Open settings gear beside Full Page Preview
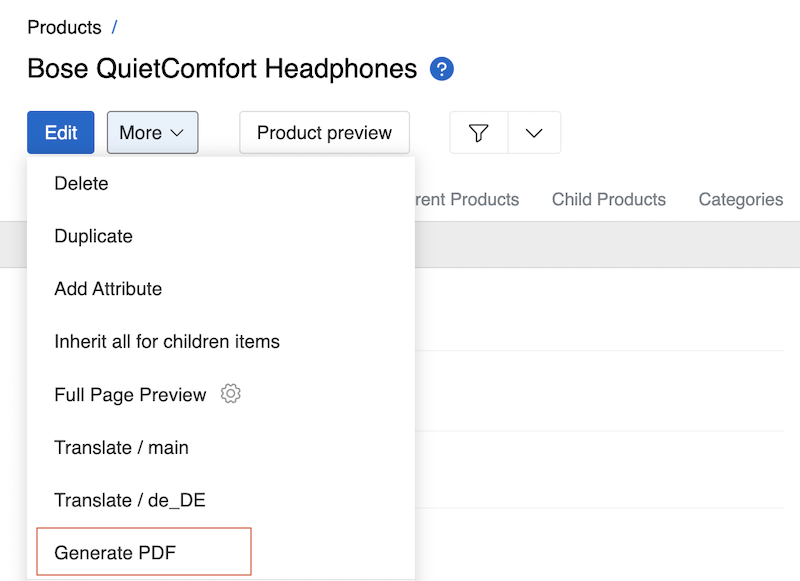Image resolution: width=800 pixels, height=581 pixels. (x=231, y=394)
